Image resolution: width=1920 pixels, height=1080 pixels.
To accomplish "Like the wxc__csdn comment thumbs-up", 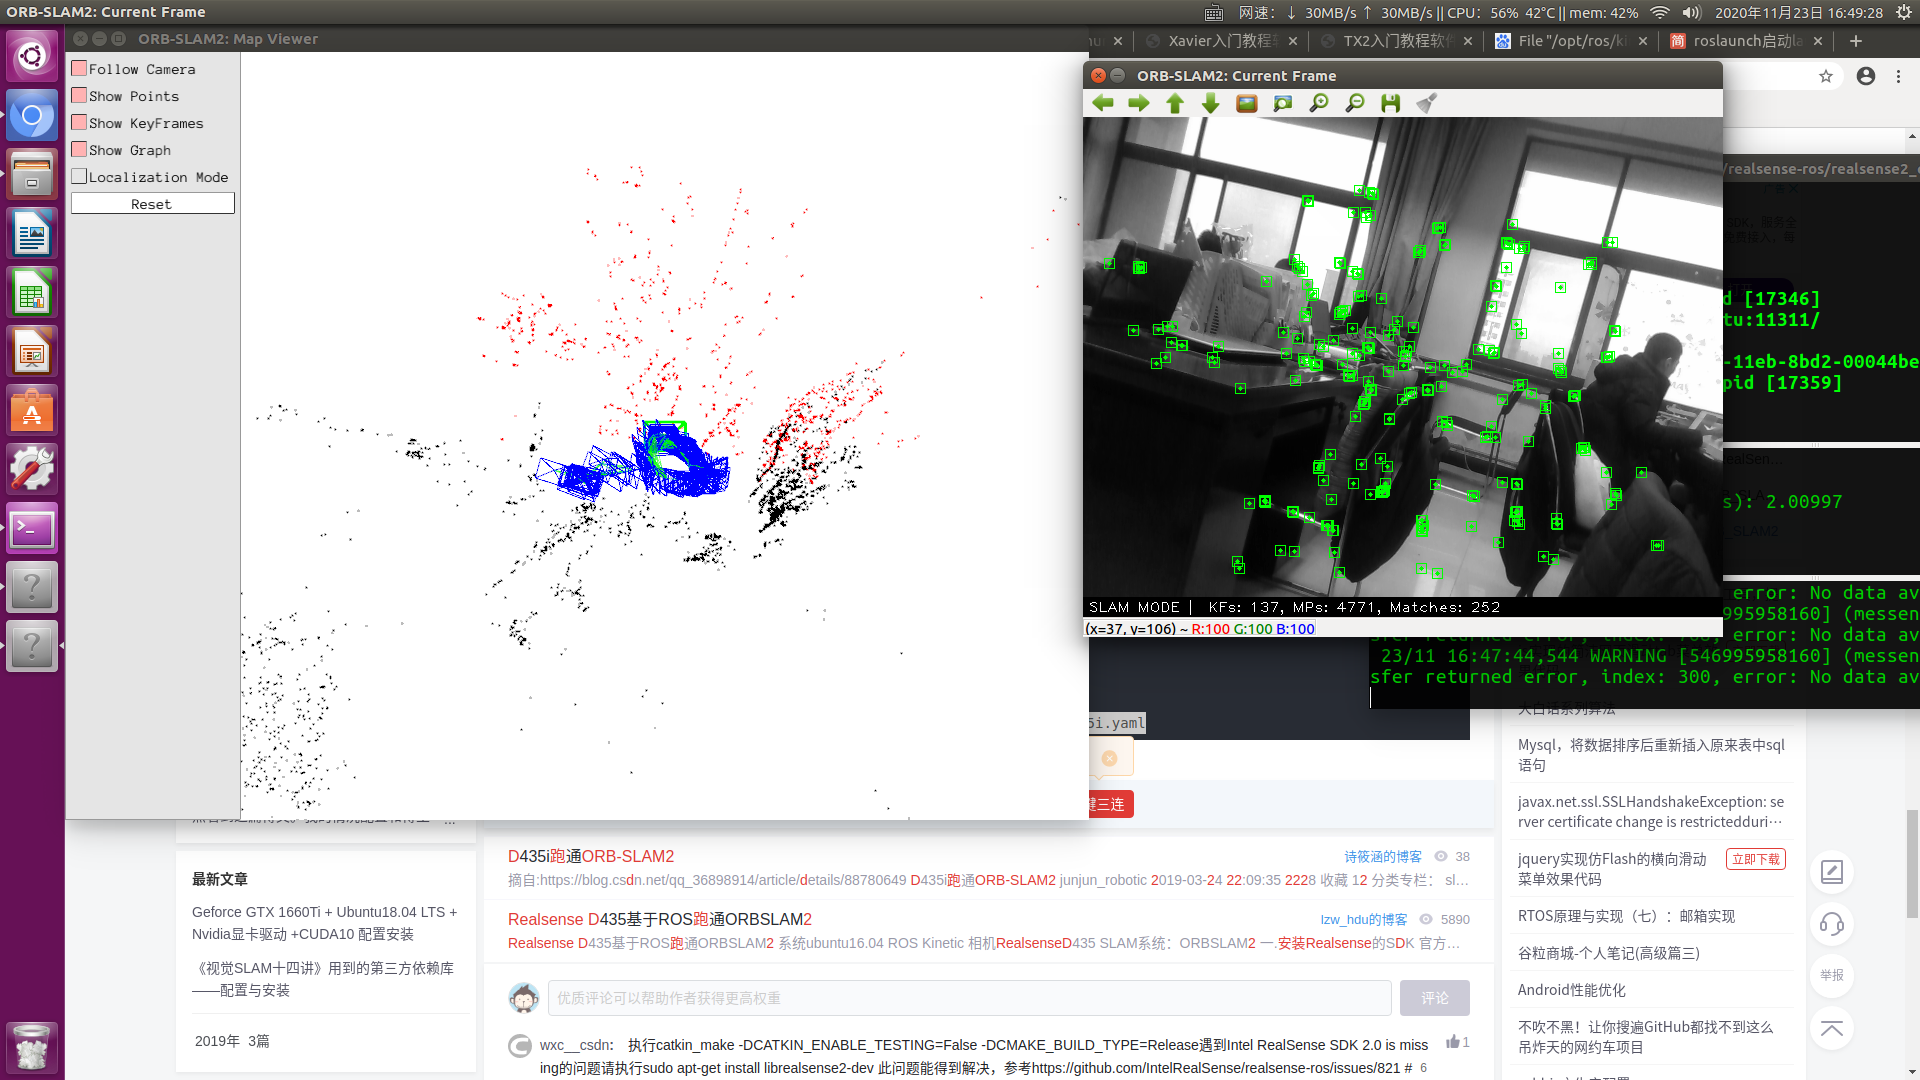I will (x=1453, y=1042).
